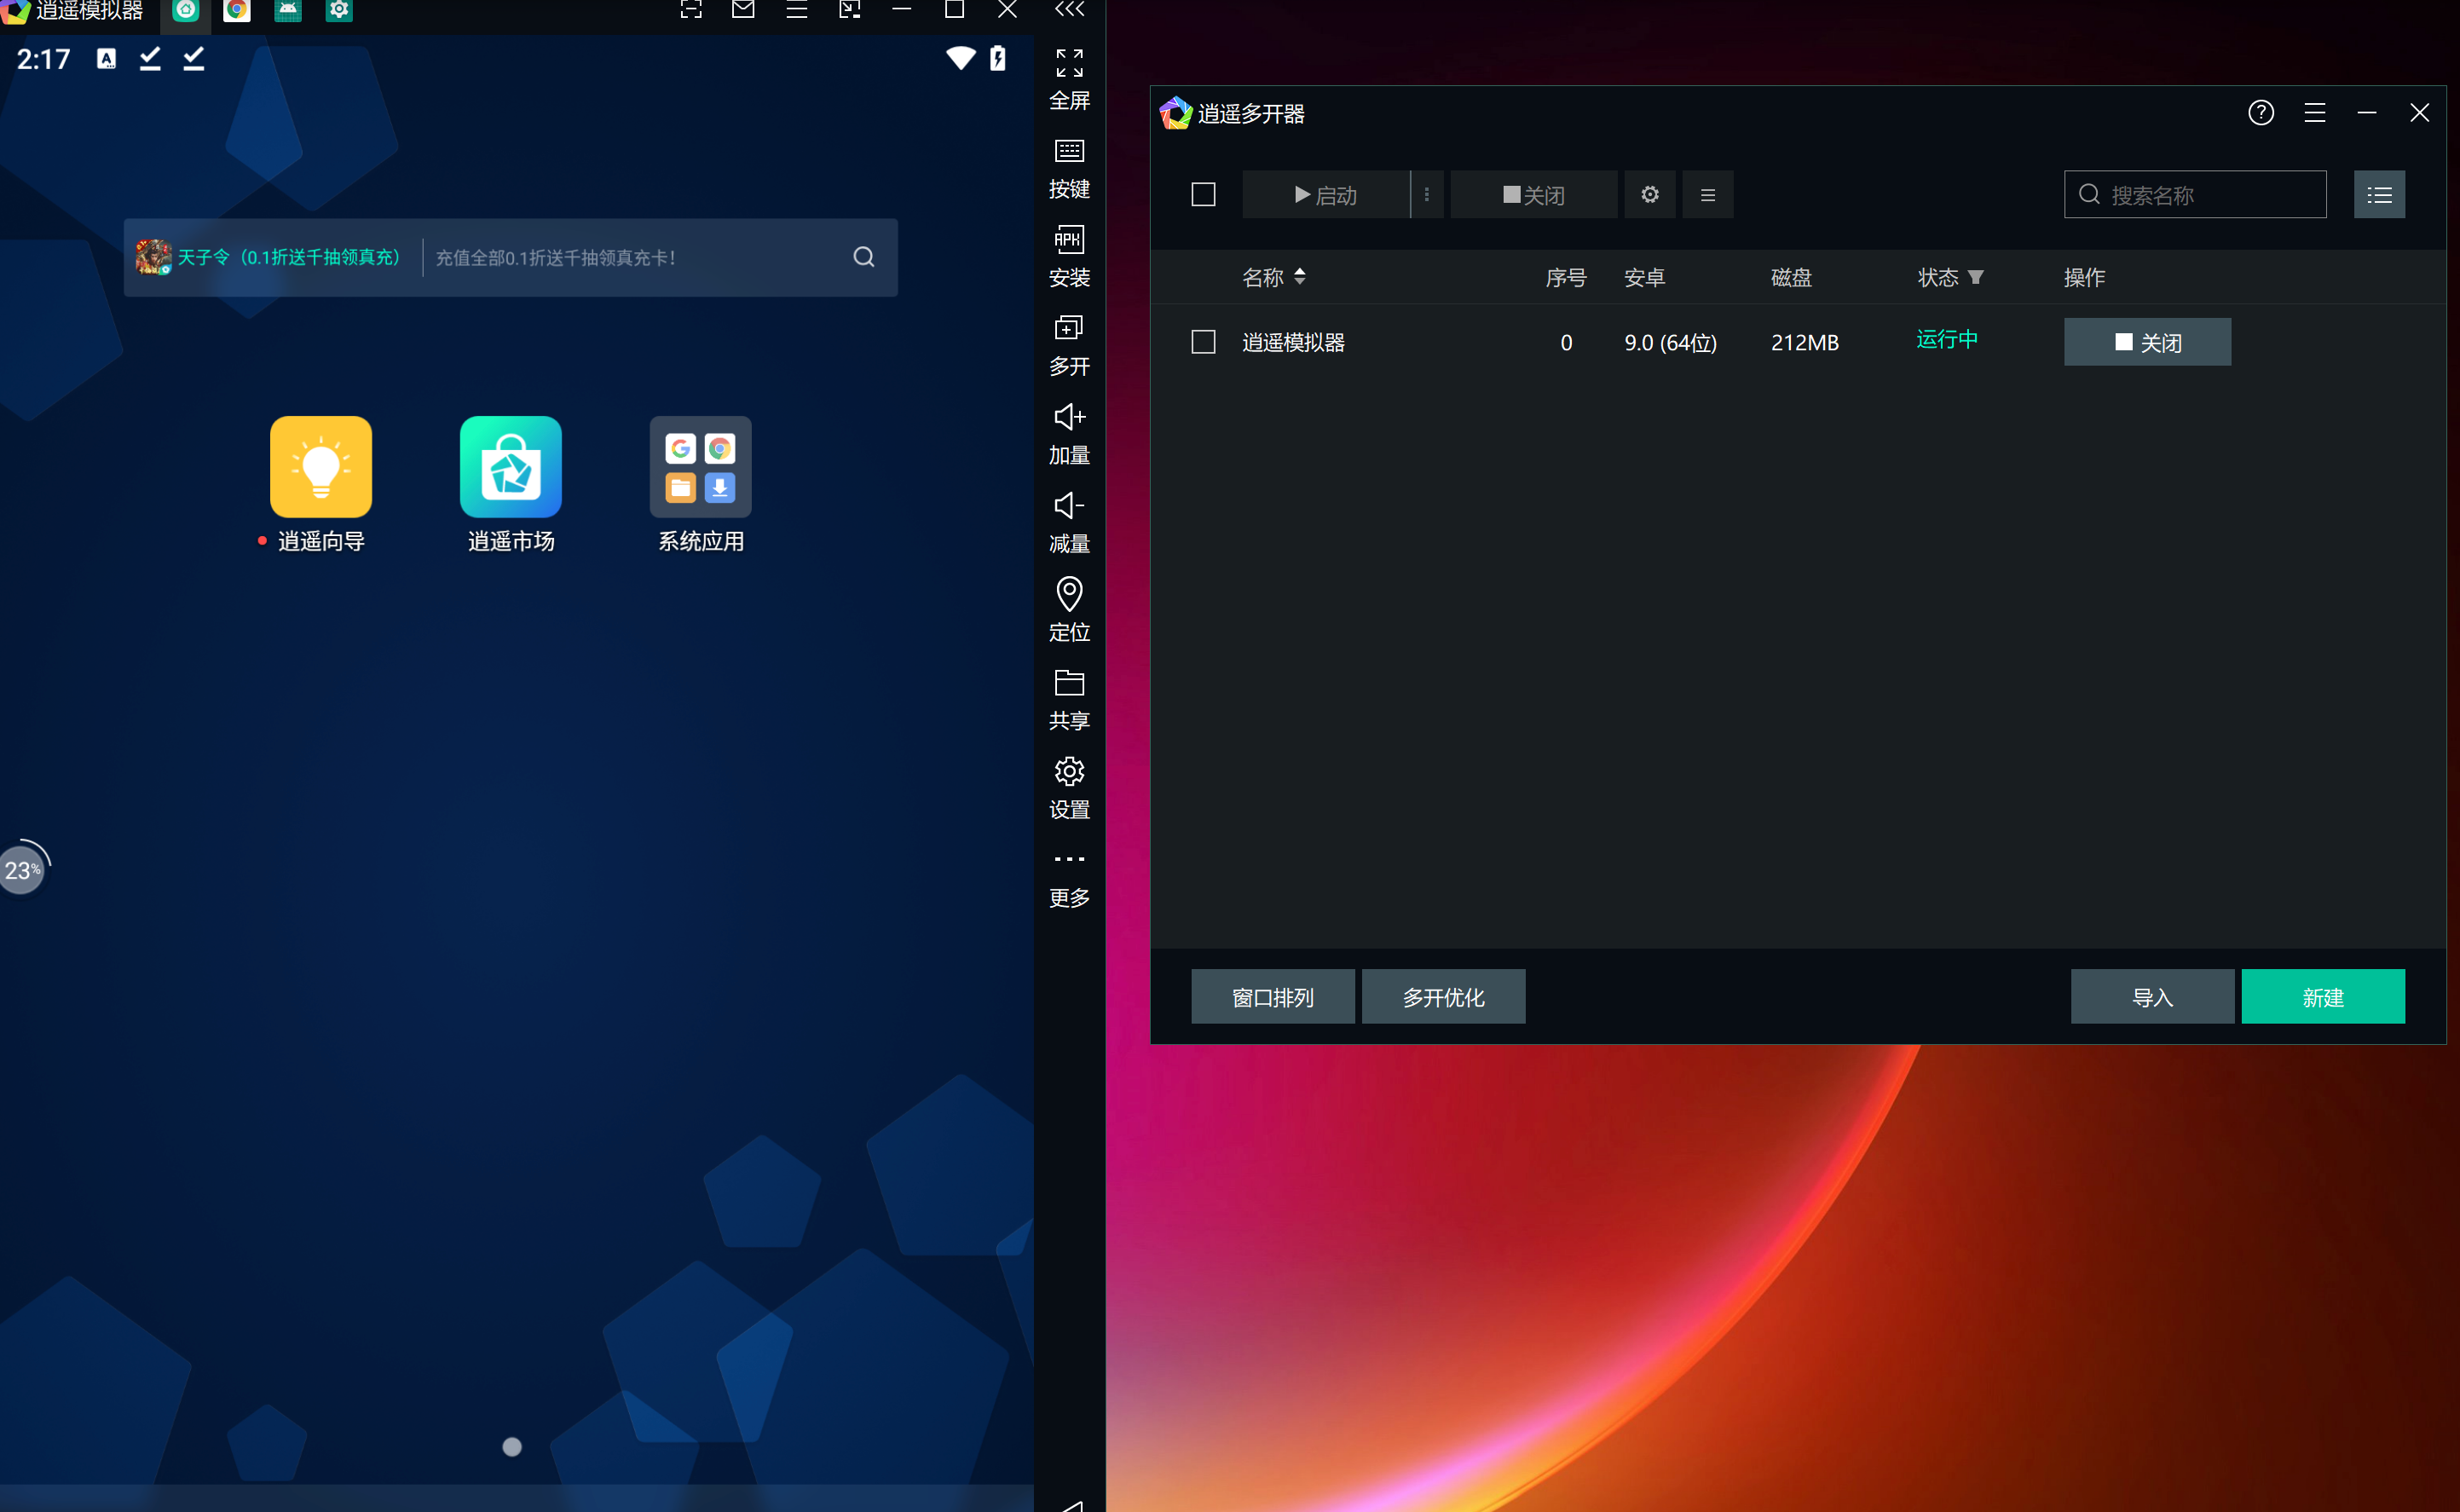The height and width of the screenshot is (1512, 2460).
Task: Click the Android back triangle at sidebar bottom
Action: 1072,1506
